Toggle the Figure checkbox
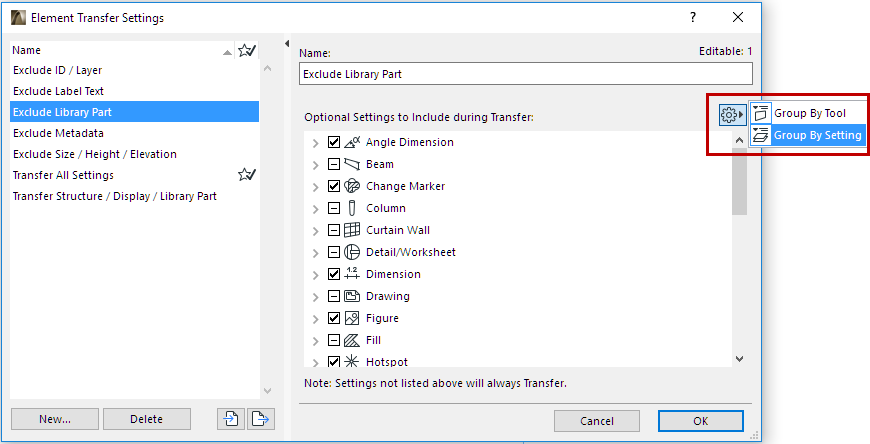Viewport: 870px width, 444px height. (x=333, y=318)
